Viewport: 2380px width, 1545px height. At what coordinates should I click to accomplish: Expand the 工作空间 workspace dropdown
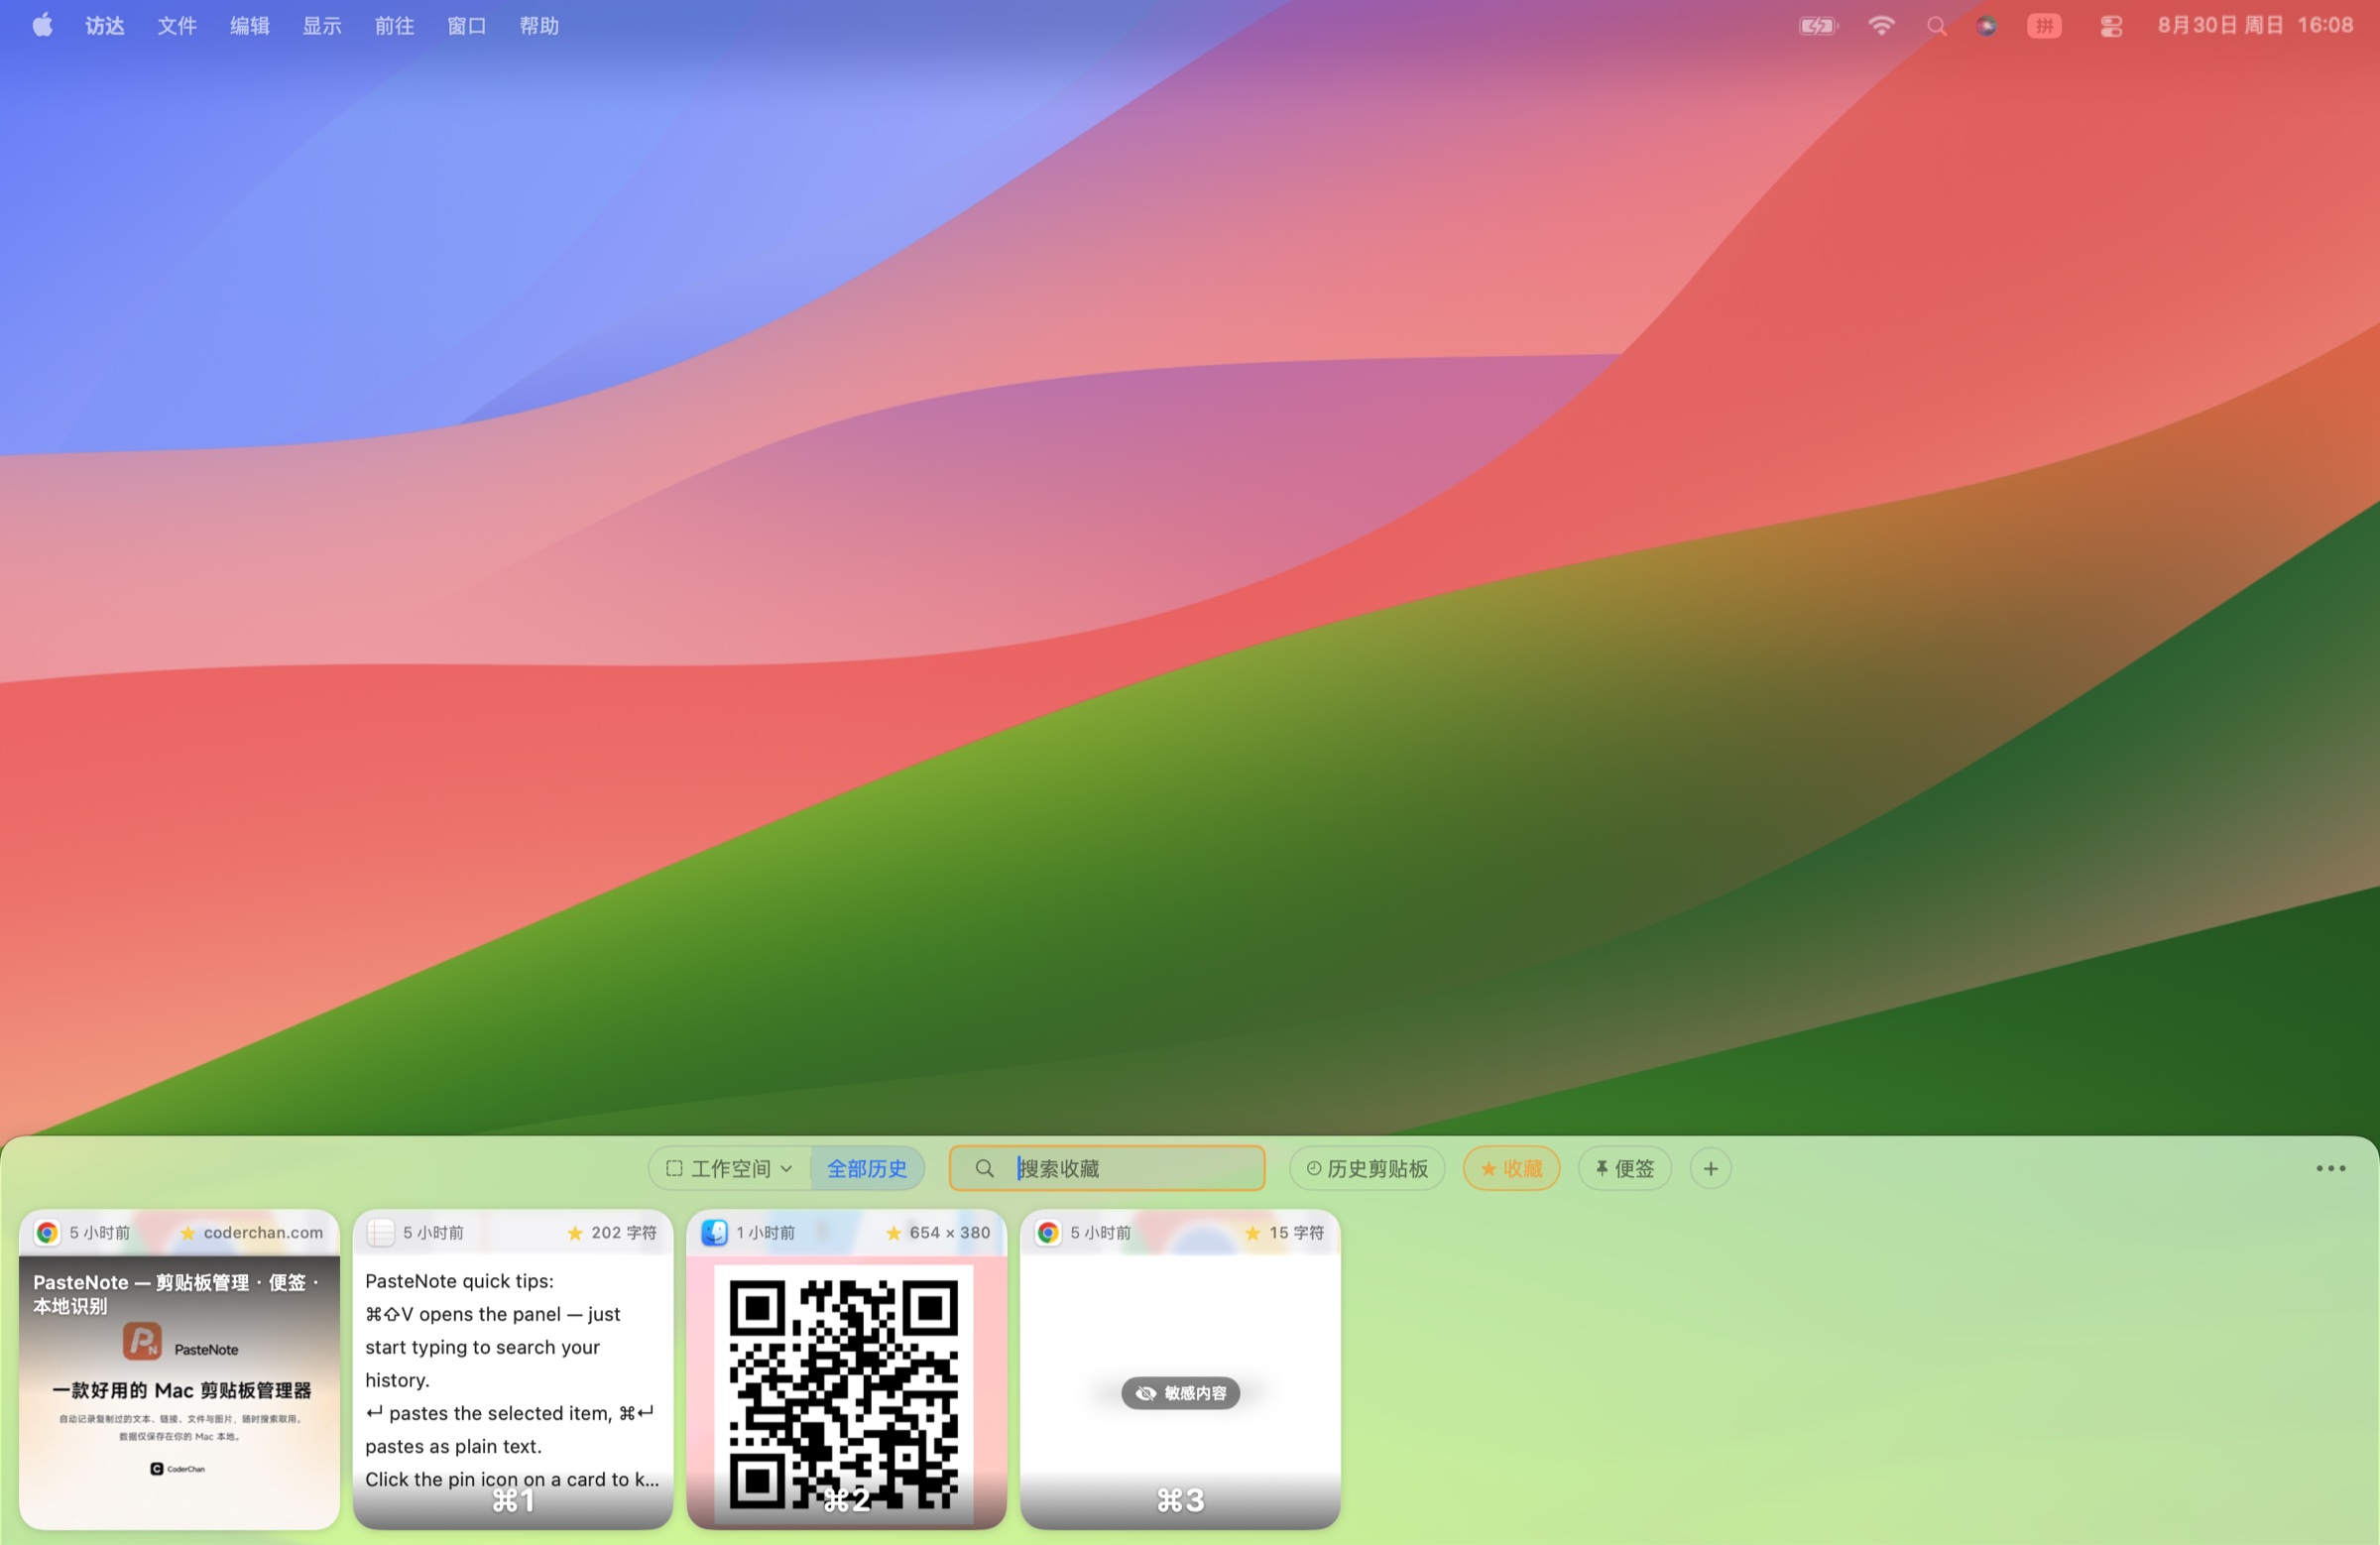(729, 1168)
